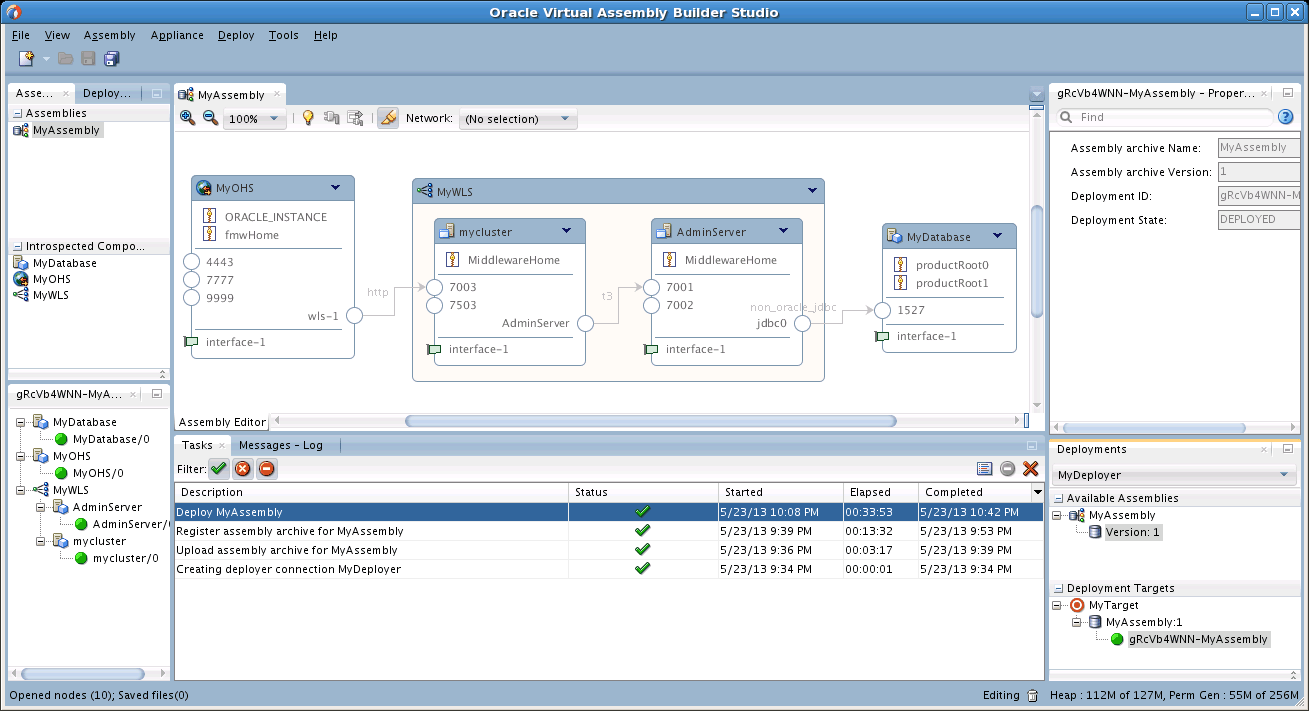
Task: Collapse the MyWLS tree node
Action: pos(21,490)
